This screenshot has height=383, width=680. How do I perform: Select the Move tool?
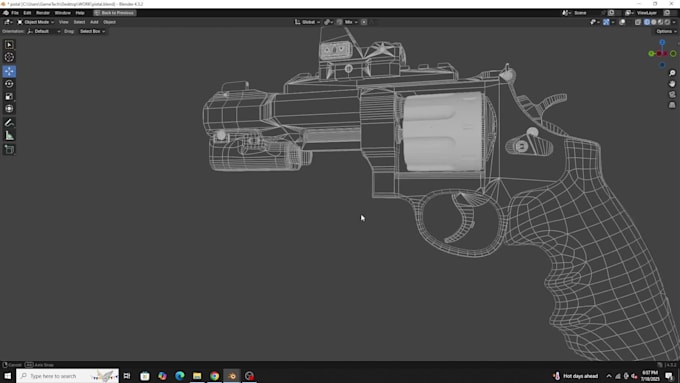point(9,71)
